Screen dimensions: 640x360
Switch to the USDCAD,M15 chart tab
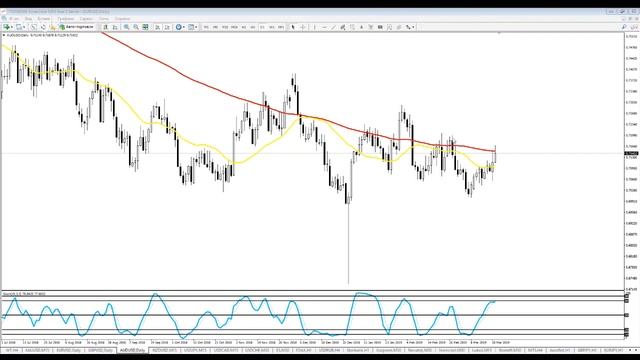[226, 350]
